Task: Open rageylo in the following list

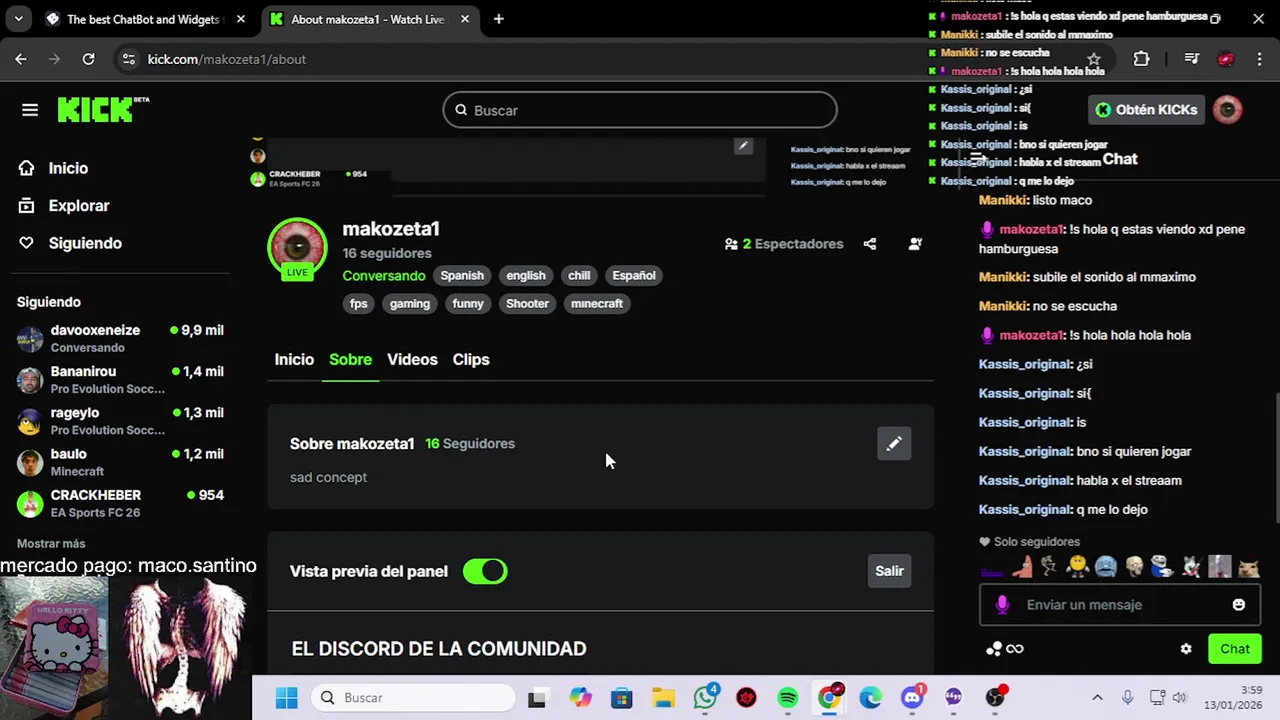Action: [120, 421]
